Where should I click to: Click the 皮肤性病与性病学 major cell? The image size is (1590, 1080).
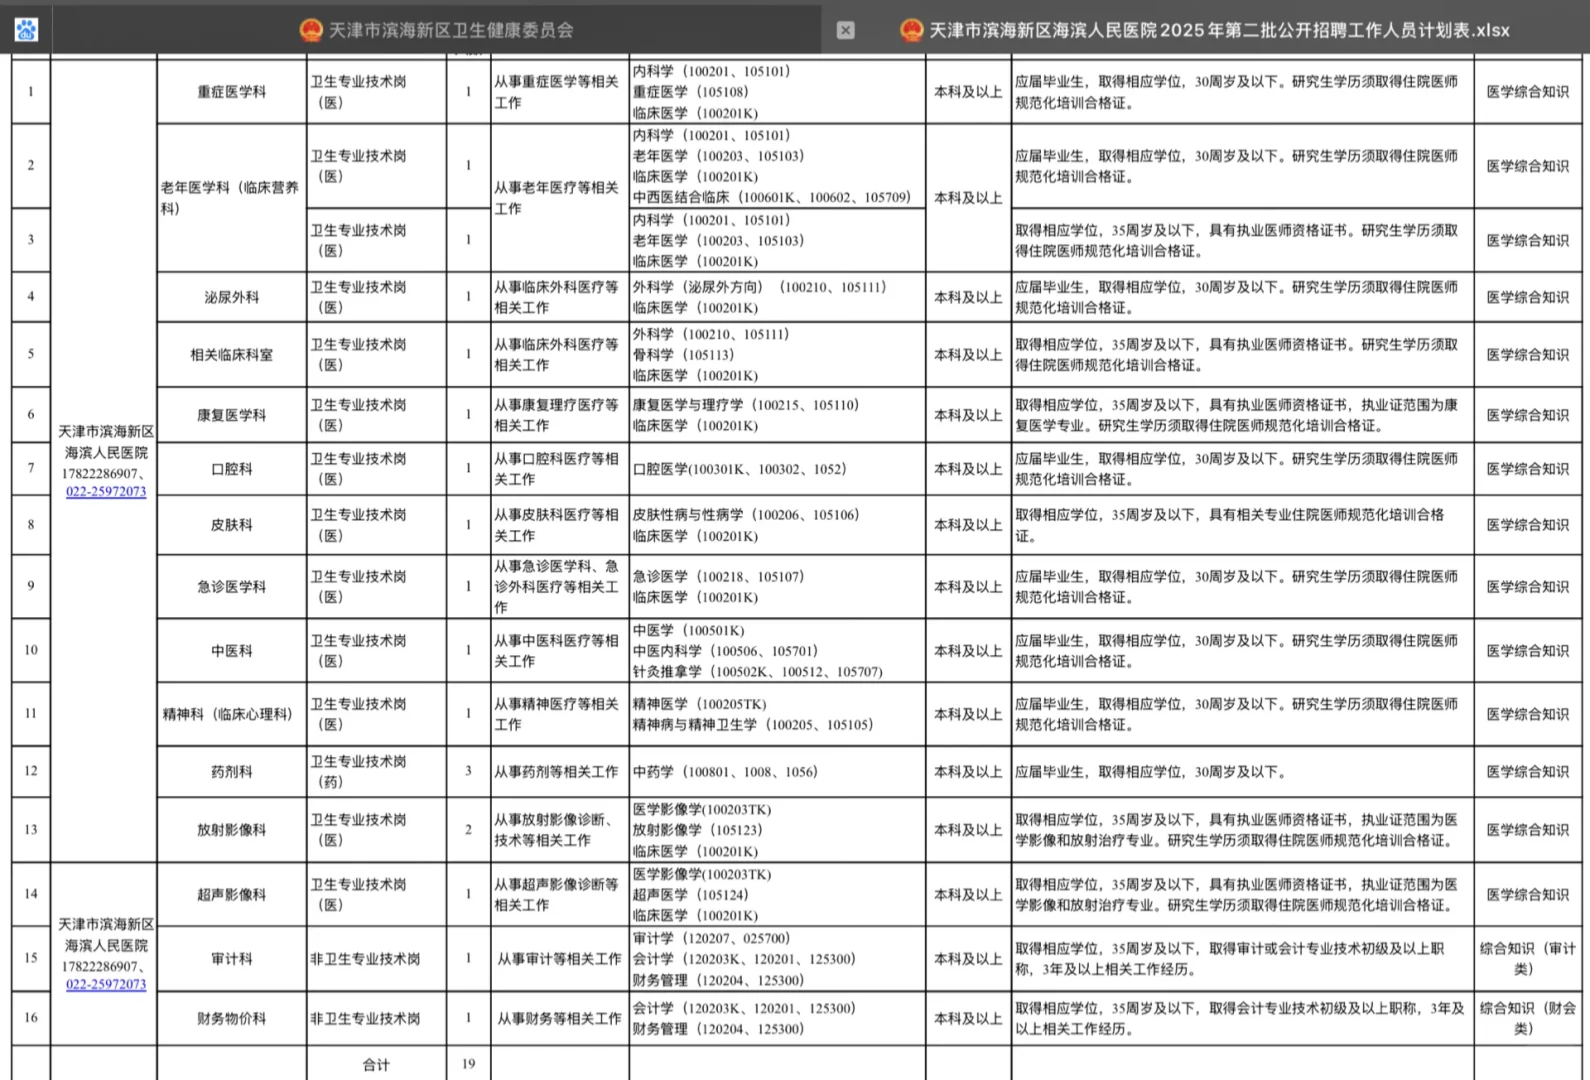(777, 525)
